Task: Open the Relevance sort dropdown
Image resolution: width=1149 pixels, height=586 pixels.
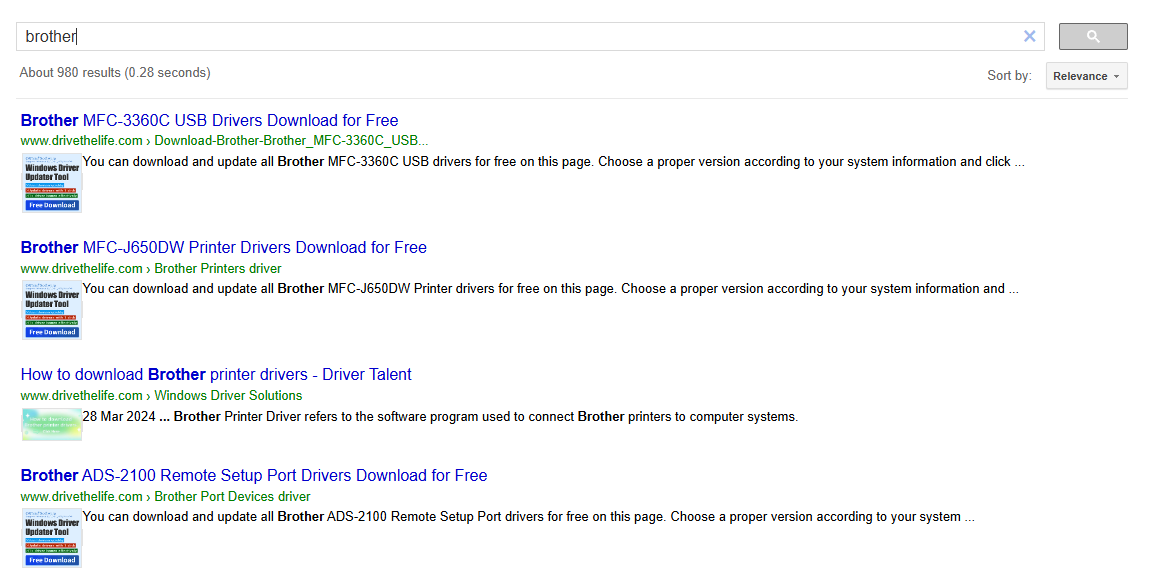Action: coord(1086,76)
